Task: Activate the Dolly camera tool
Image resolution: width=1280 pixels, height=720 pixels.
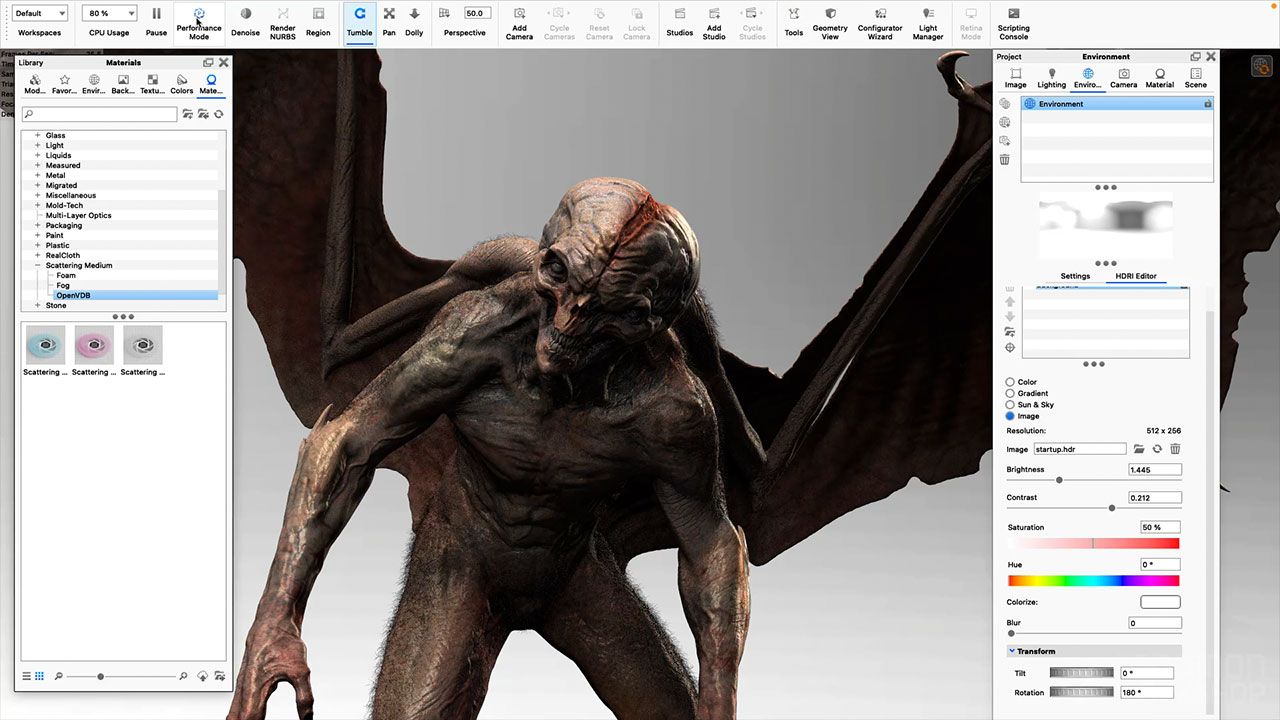Action: click(x=414, y=15)
